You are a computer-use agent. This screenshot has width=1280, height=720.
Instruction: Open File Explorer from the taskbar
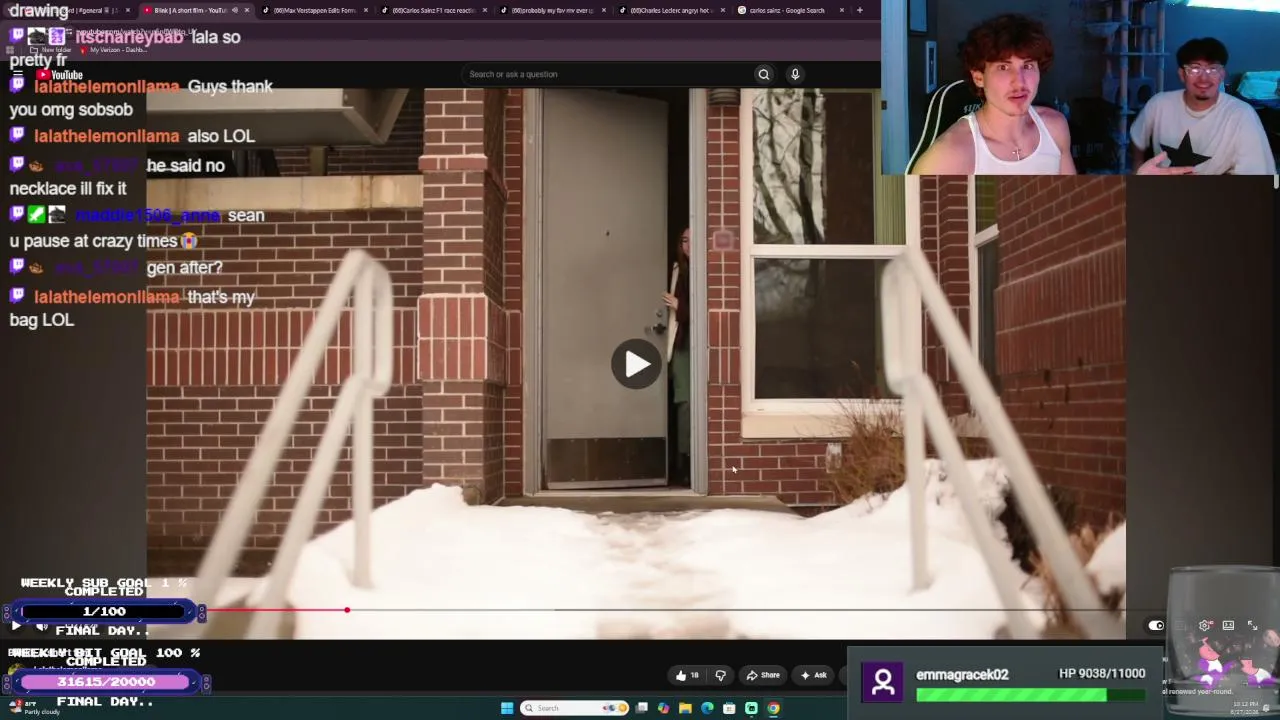click(685, 708)
